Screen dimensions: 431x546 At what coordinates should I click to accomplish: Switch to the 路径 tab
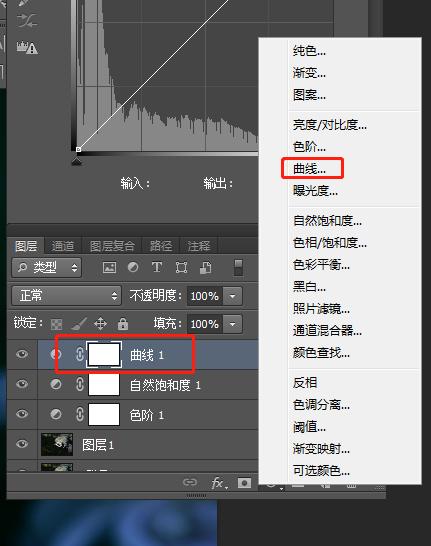[161, 246]
